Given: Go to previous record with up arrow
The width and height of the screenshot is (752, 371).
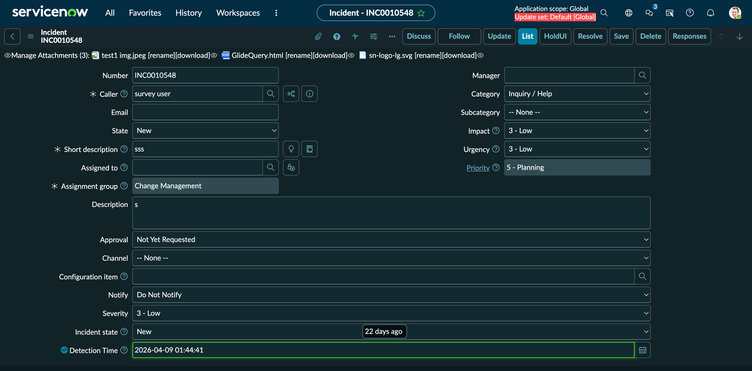Looking at the screenshot, I should click(x=721, y=36).
